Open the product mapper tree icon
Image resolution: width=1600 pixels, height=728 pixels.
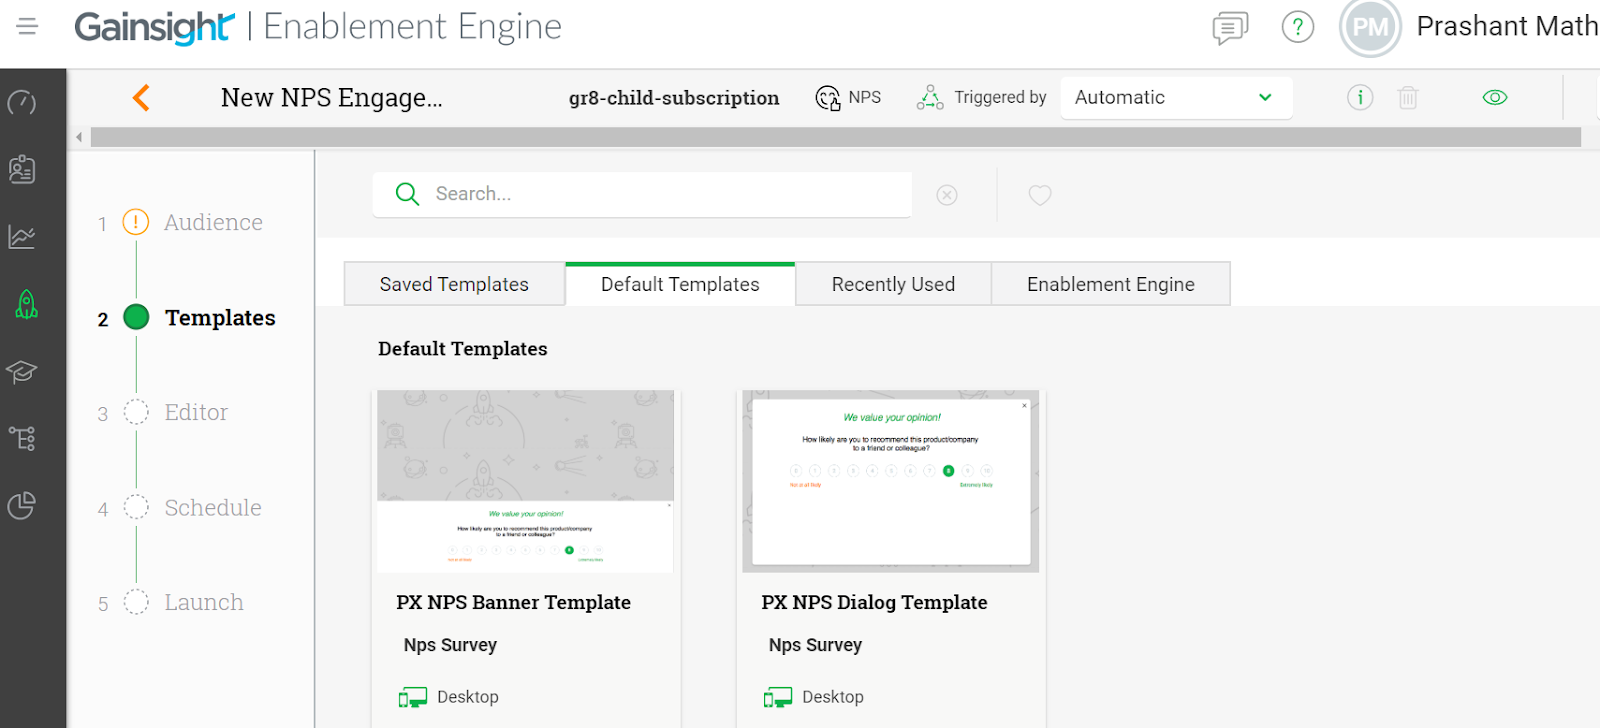[22, 438]
